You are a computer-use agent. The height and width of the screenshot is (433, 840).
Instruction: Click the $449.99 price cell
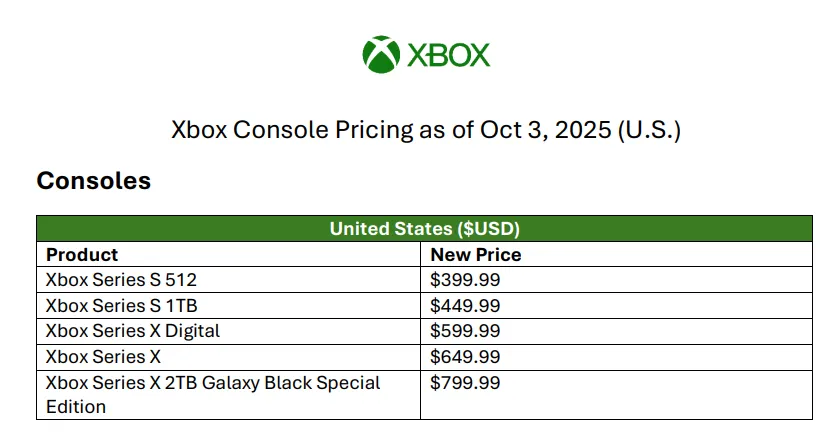(x=465, y=305)
